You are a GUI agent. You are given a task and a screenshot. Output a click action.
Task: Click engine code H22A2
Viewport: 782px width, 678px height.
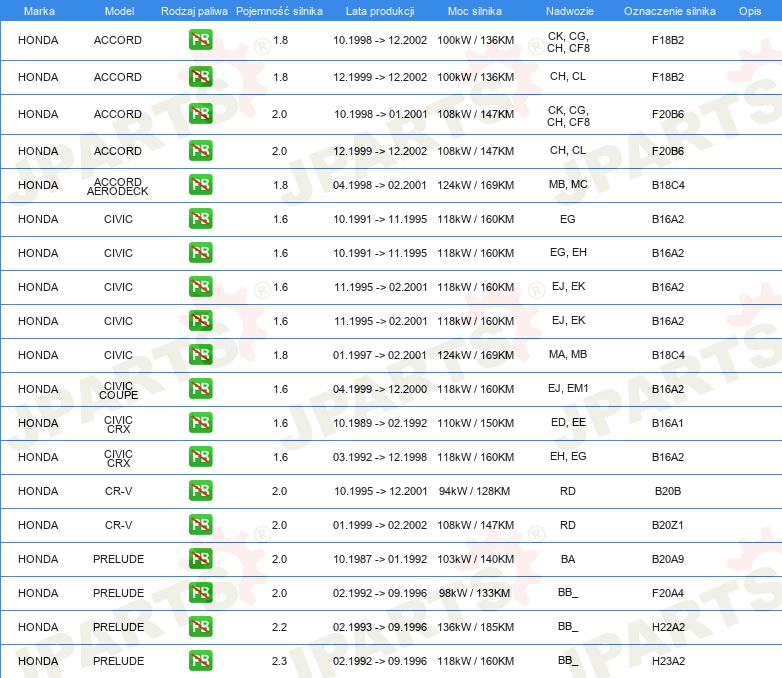click(x=668, y=627)
